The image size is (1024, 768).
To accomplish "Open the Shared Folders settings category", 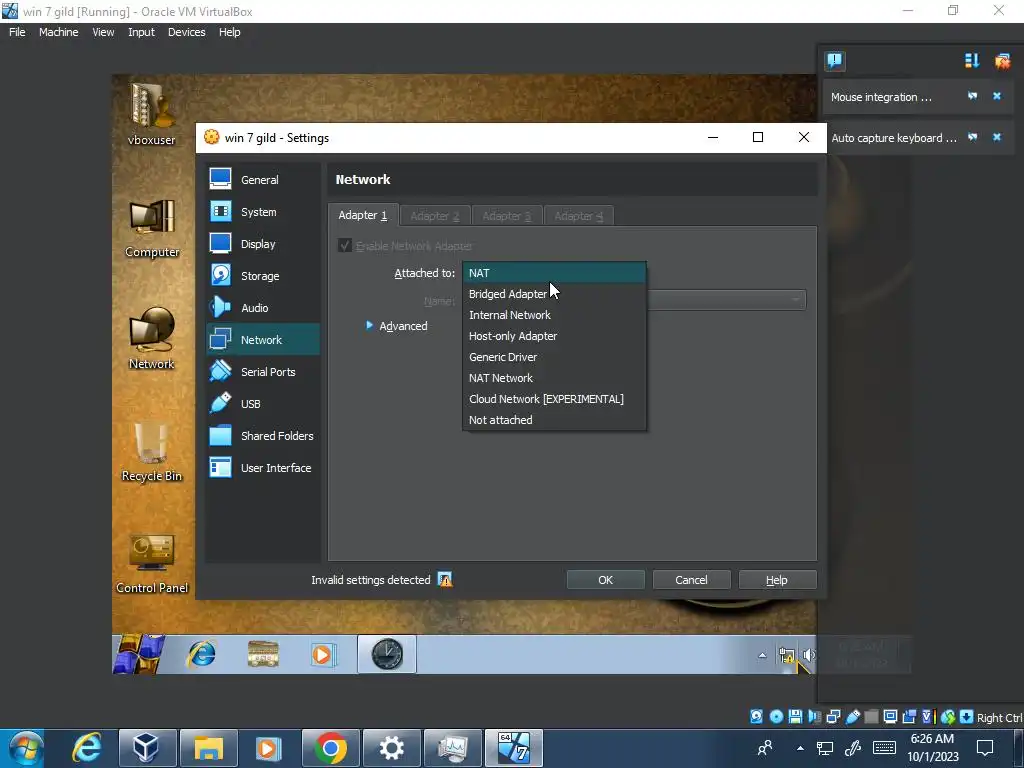I will coord(263,436).
